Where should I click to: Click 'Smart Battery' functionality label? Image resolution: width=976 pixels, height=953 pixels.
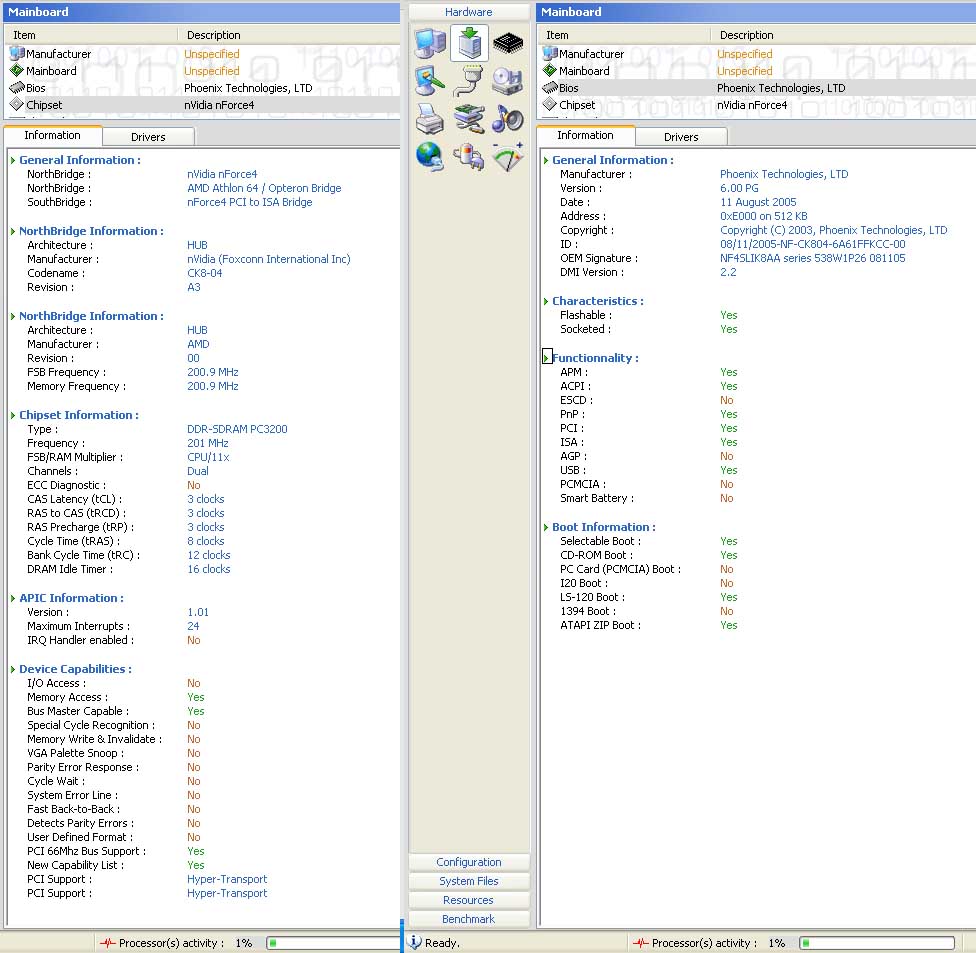tap(596, 498)
